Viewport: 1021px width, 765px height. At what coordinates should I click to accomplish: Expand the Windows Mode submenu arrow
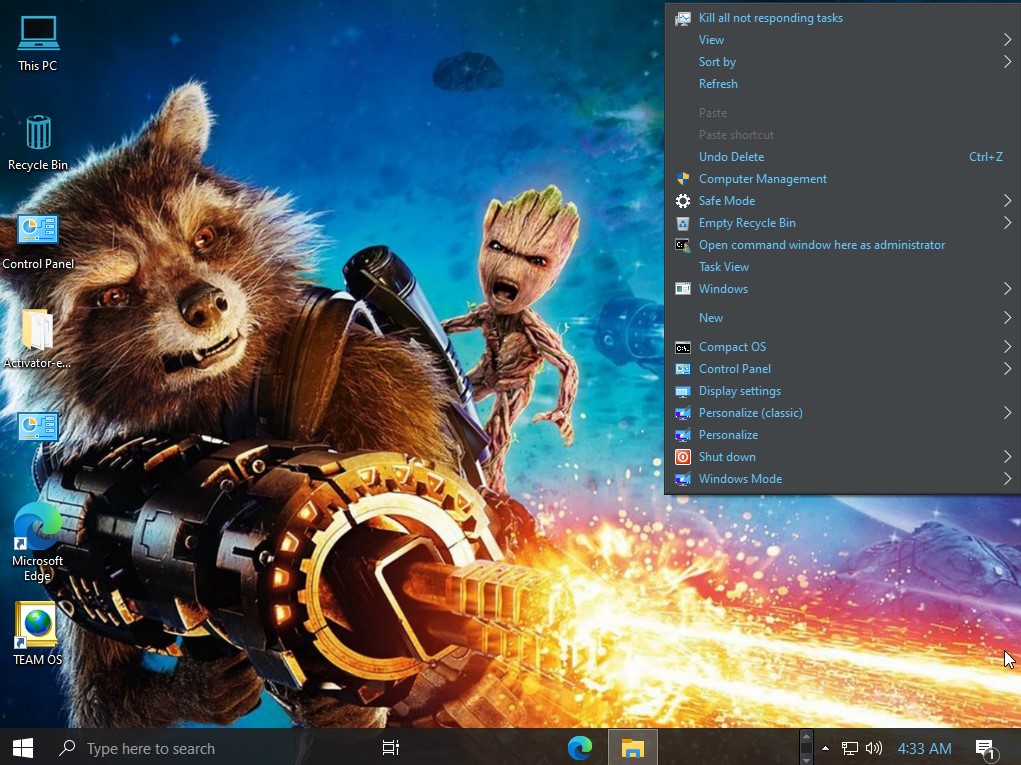[1007, 479]
